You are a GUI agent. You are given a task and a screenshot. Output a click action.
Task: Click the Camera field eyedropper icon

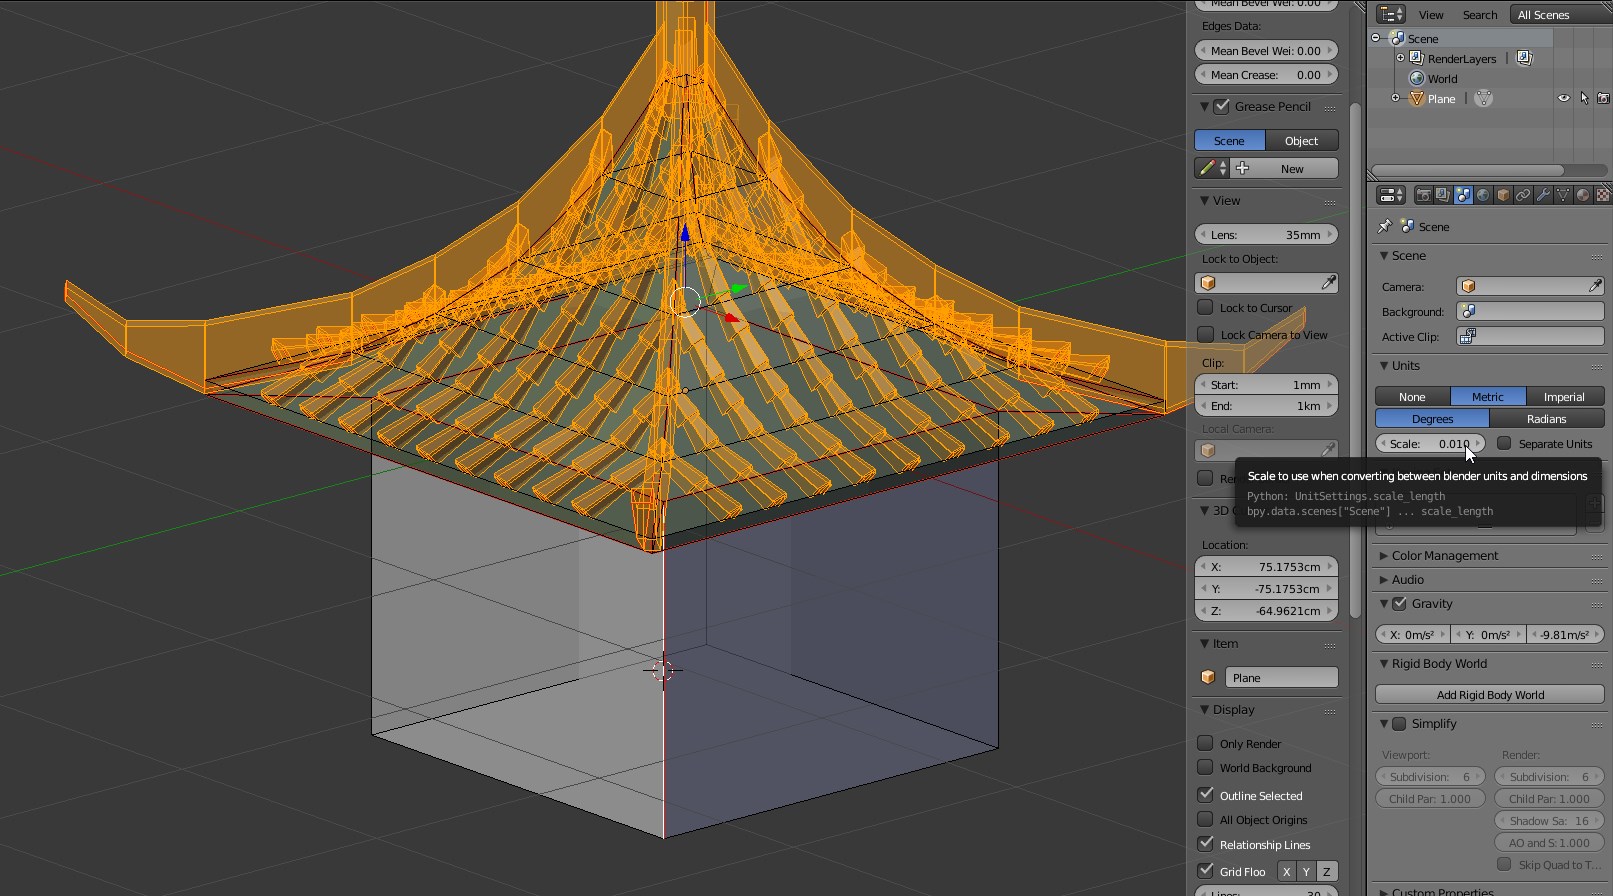tap(1595, 286)
